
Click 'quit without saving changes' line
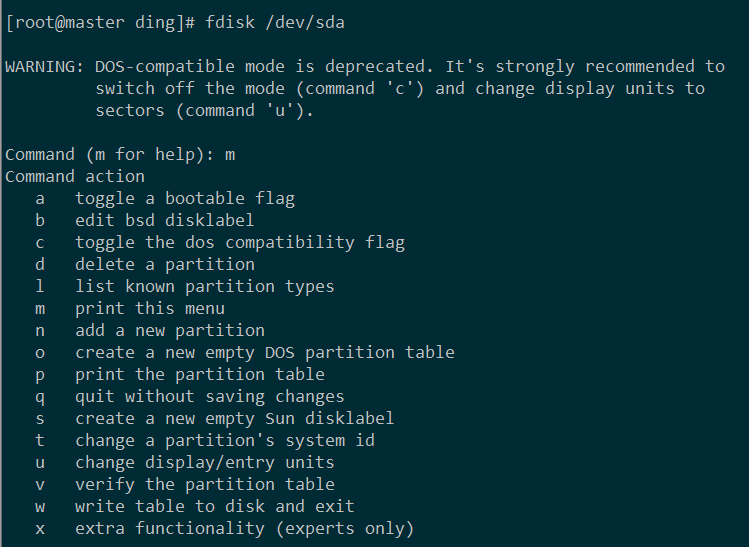pyautogui.click(x=210, y=396)
